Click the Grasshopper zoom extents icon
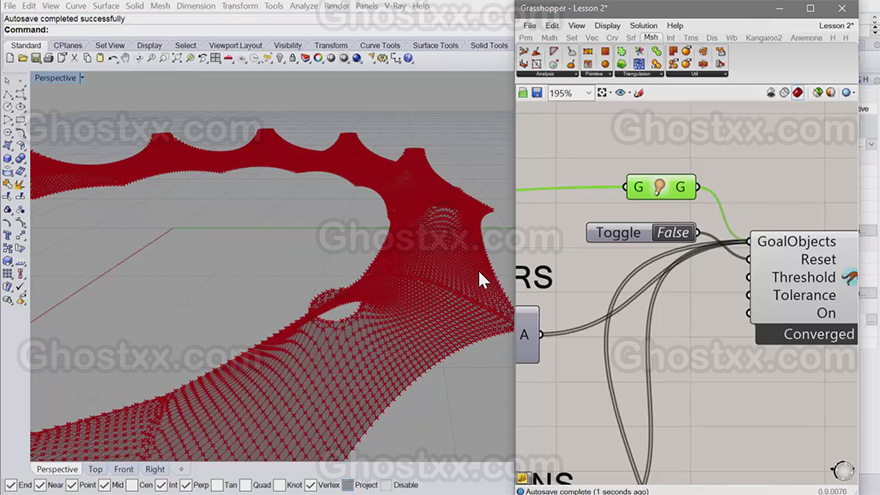This screenshot has width=880, height=495. tap(602, 93)
